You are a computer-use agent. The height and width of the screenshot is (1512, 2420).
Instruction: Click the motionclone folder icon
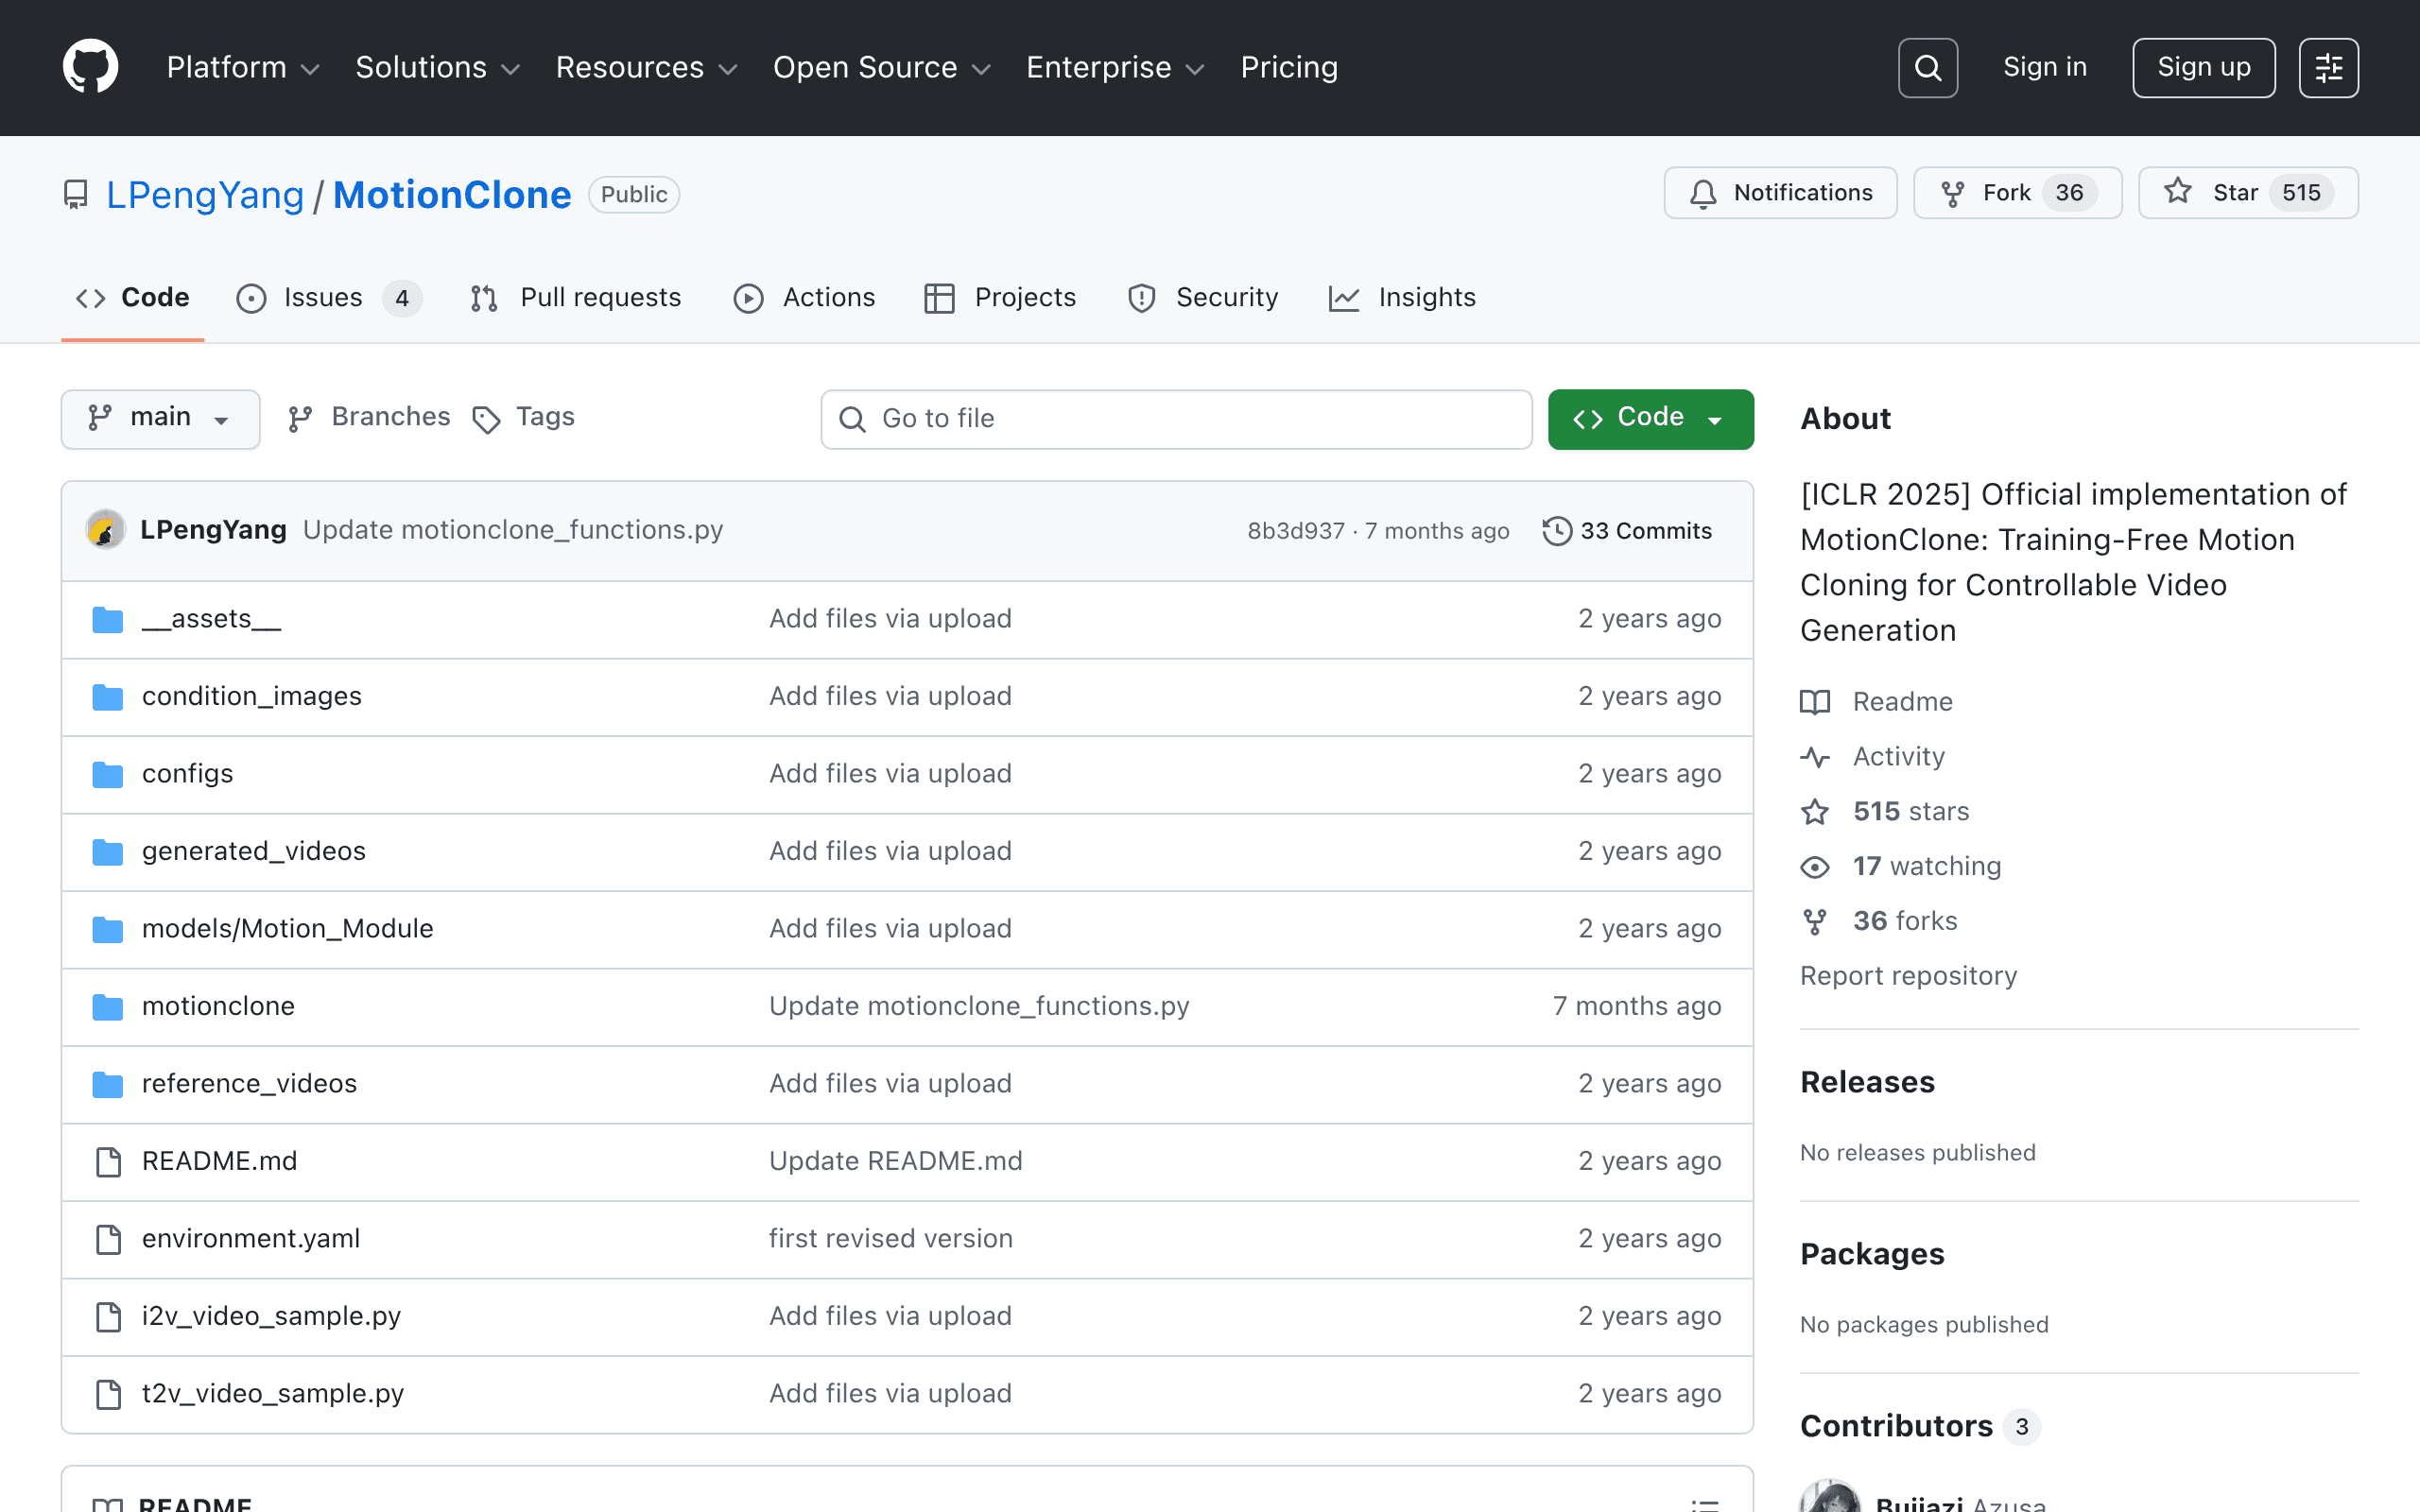(x=107, y=1006)
